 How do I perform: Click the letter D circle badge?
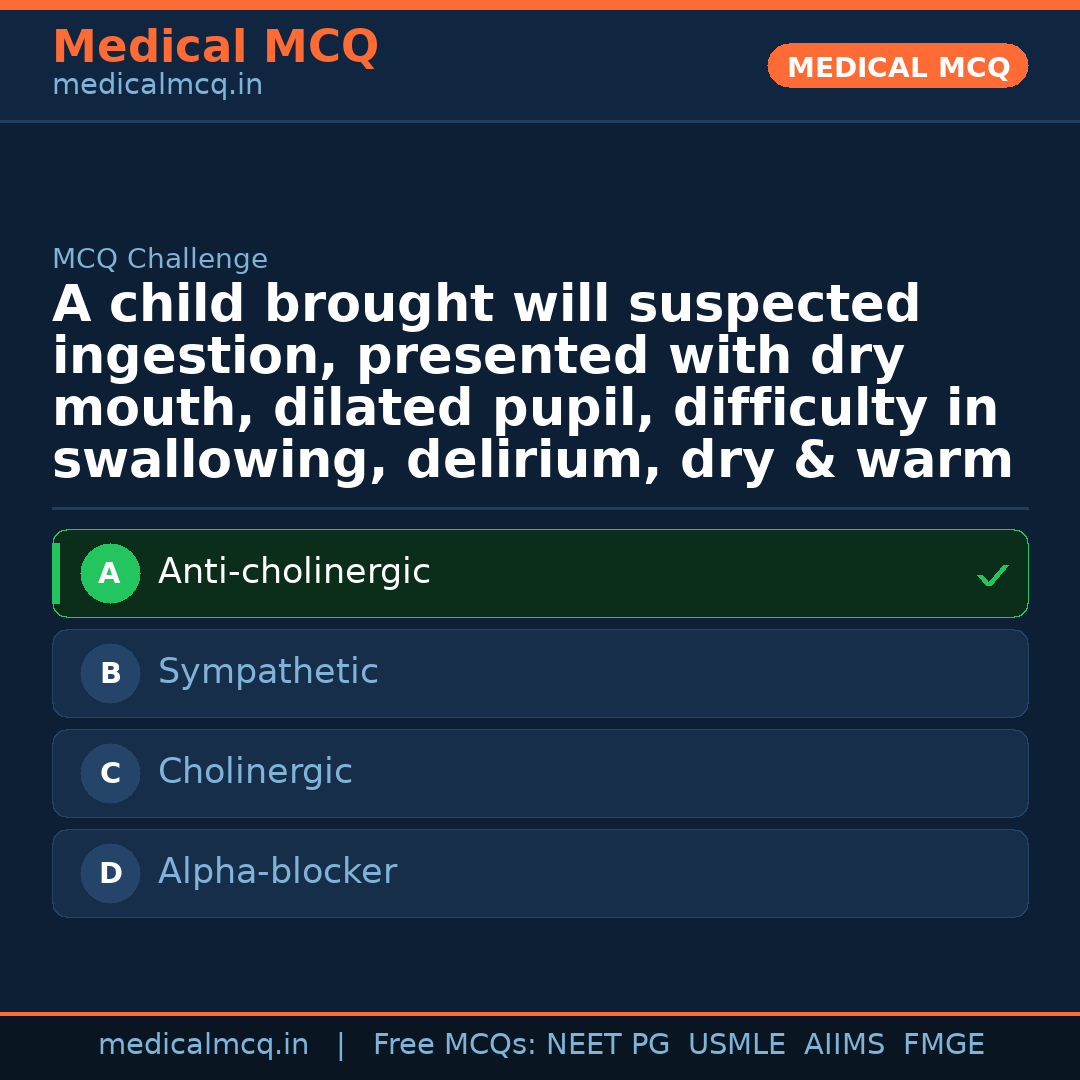[x=110, y=874]
